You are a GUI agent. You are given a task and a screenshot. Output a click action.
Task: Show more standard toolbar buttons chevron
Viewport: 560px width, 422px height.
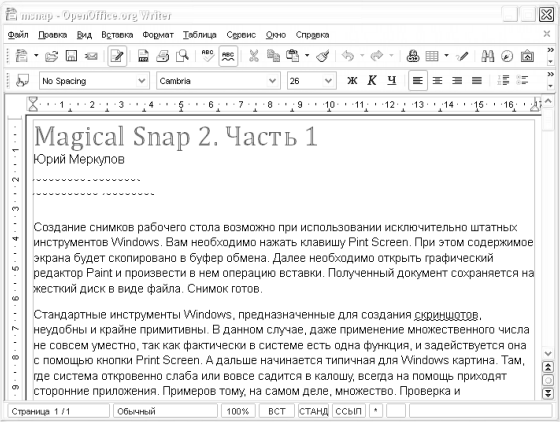pos(550,50)
